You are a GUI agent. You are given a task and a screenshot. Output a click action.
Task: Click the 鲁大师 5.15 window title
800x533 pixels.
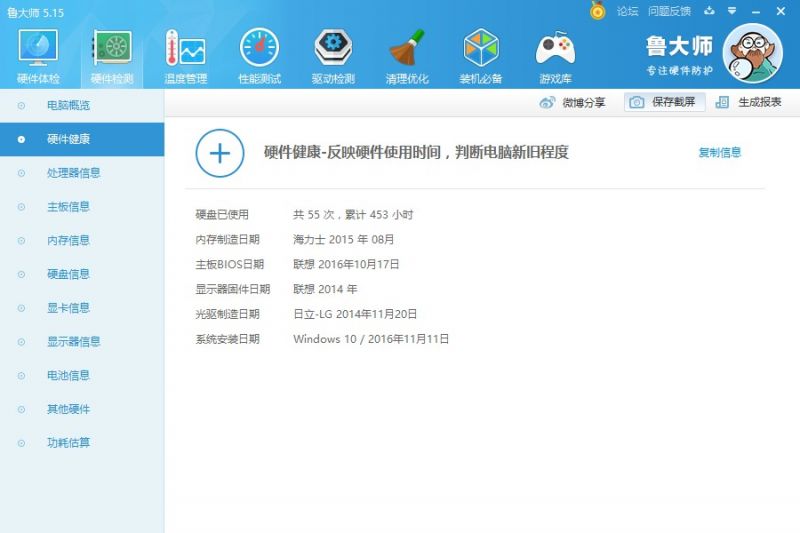[x=36, y=13]
